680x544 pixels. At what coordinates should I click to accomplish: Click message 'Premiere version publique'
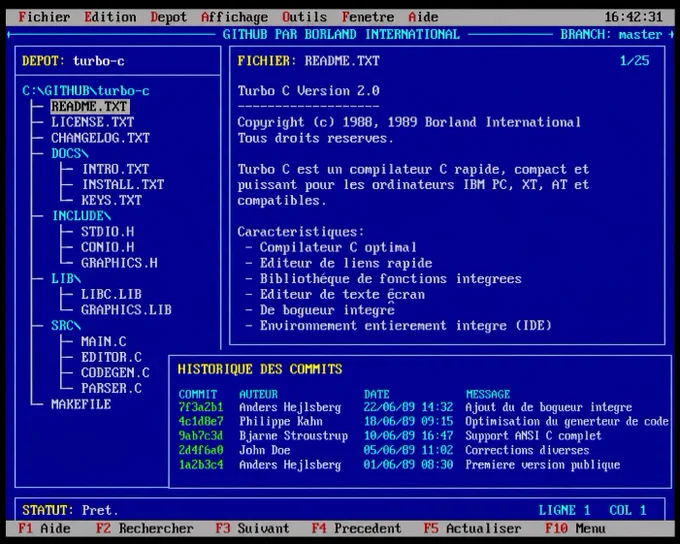tap(543, 465)
